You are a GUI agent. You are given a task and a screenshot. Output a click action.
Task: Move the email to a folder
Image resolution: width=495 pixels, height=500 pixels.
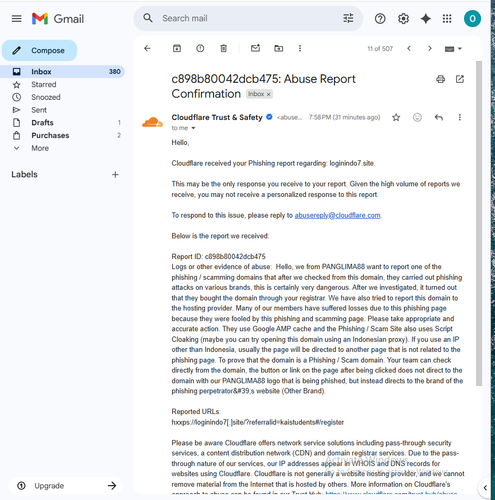tap(279, 49)
